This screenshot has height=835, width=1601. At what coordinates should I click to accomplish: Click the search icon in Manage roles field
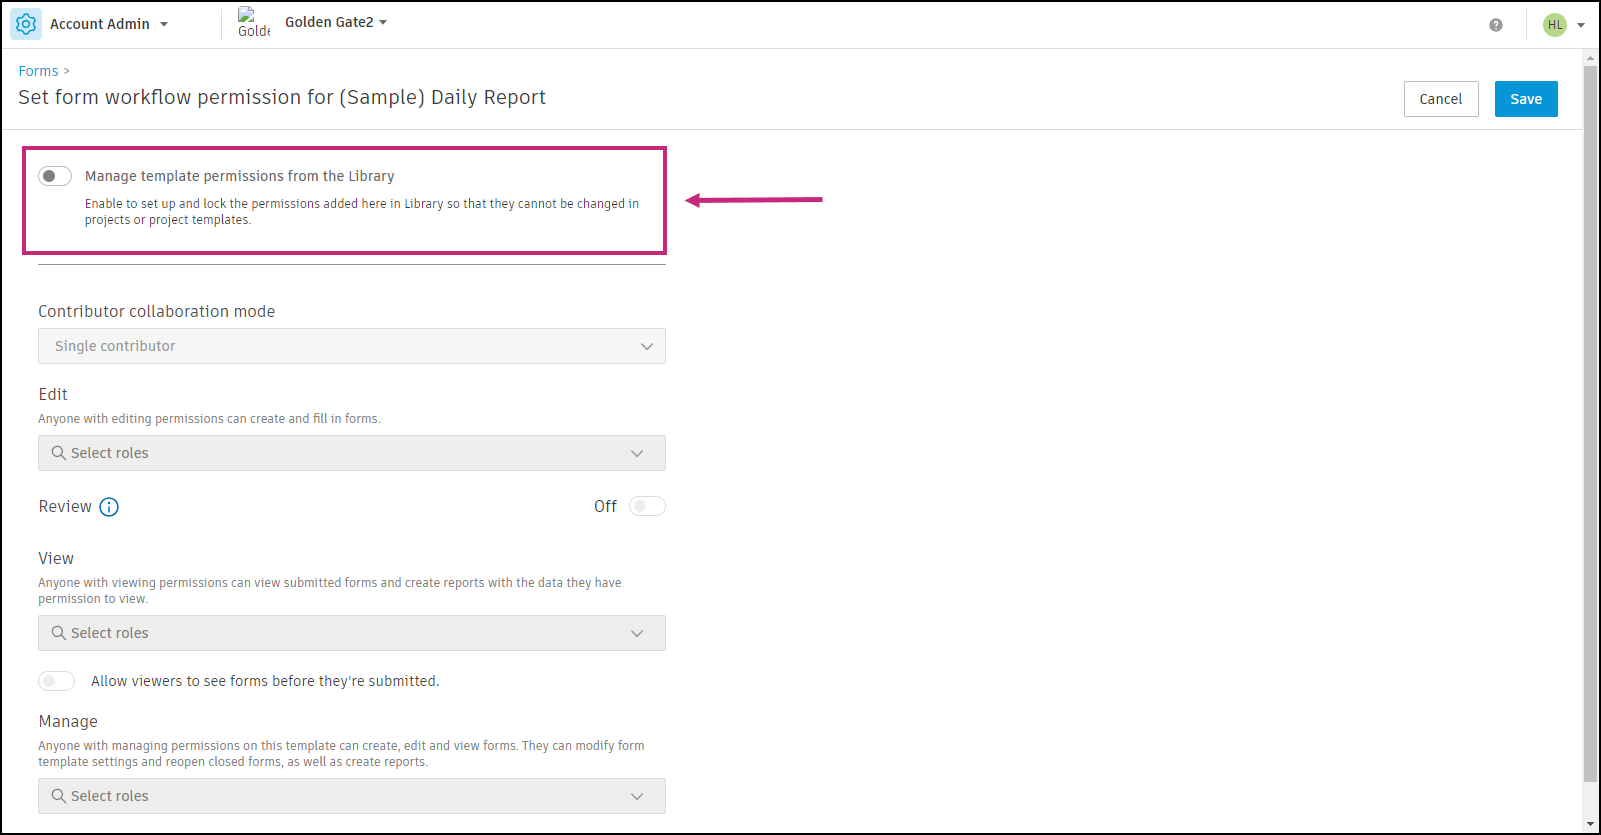pos(59,796)
